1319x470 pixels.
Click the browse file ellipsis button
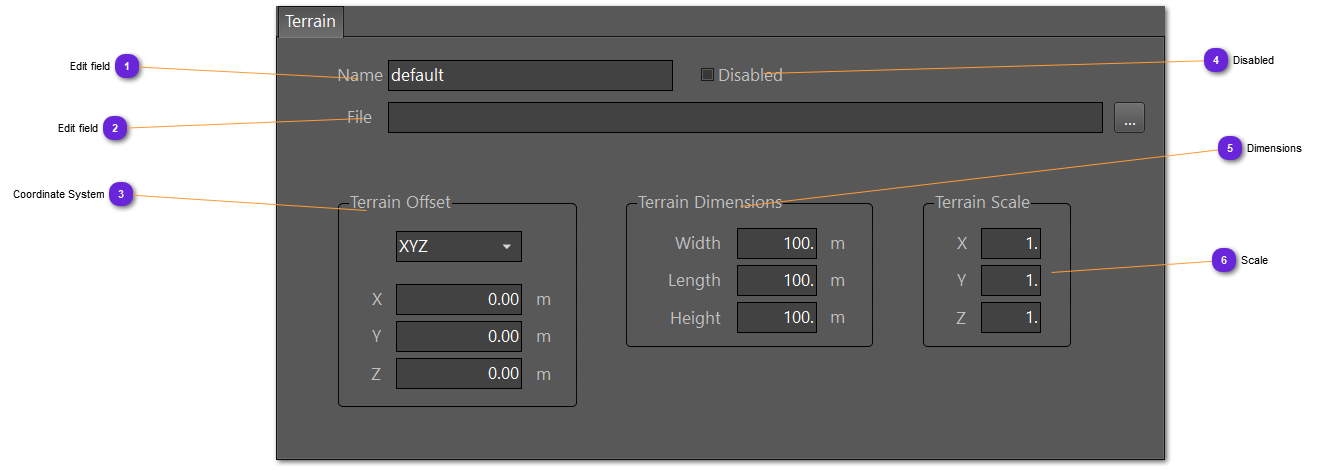pyautogui.click(x=1129, y=118)
